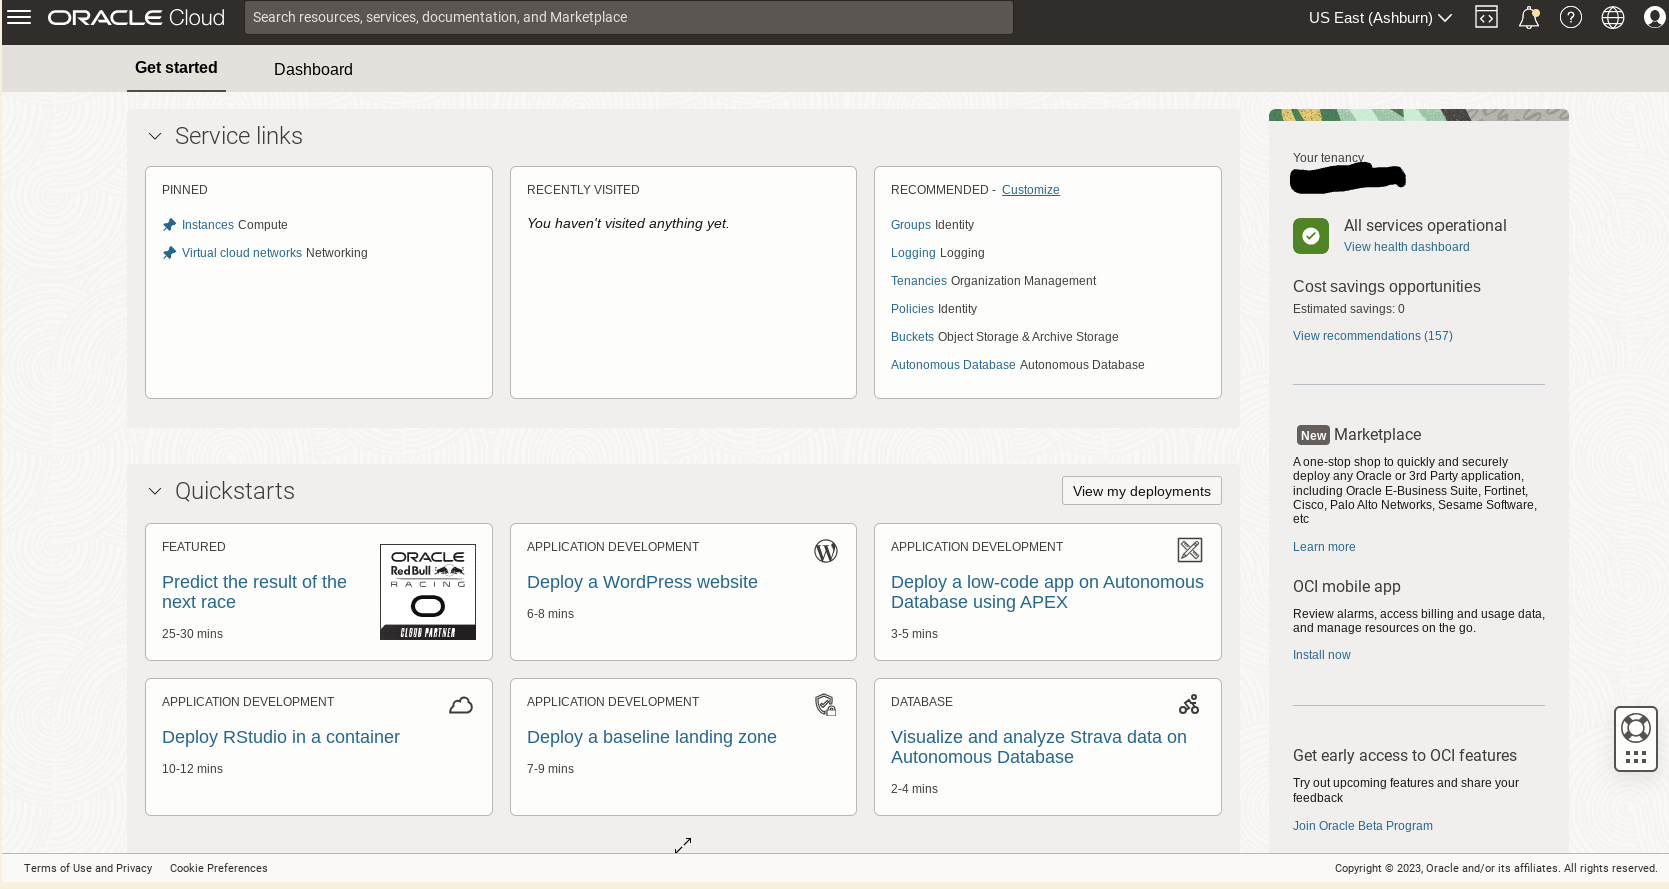Click the Oracle Cloud logo
The width and height of the screenshot is (1669, 889).
point(136,18)
